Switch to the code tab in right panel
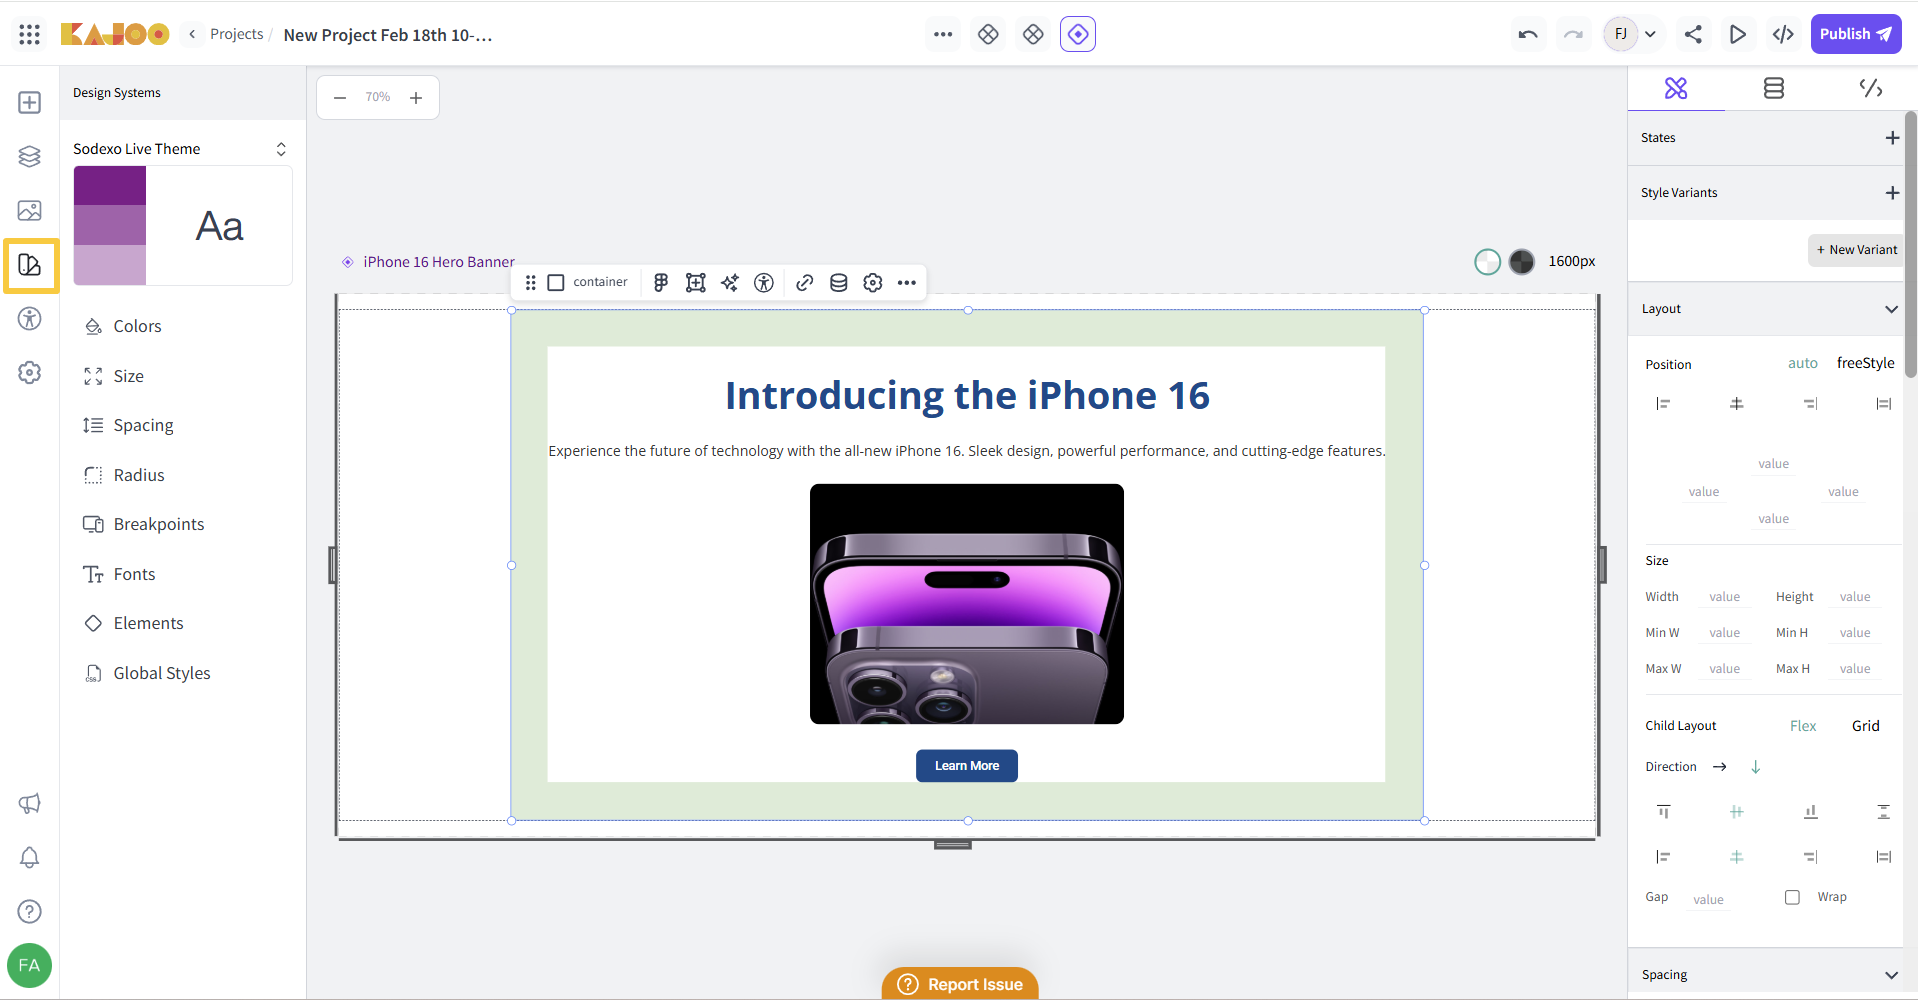This screenshot has height=1000, width=1918. point(1870,89)
